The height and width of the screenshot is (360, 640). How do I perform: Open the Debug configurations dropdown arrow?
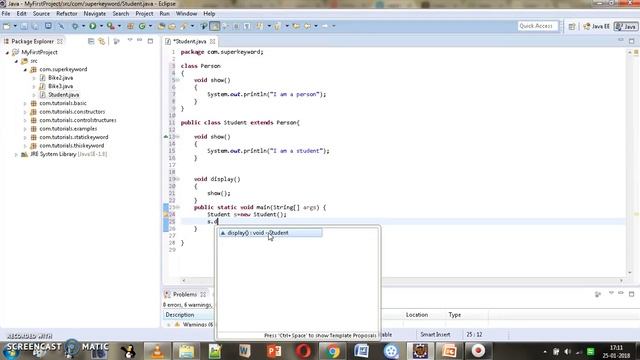(83, 26)
